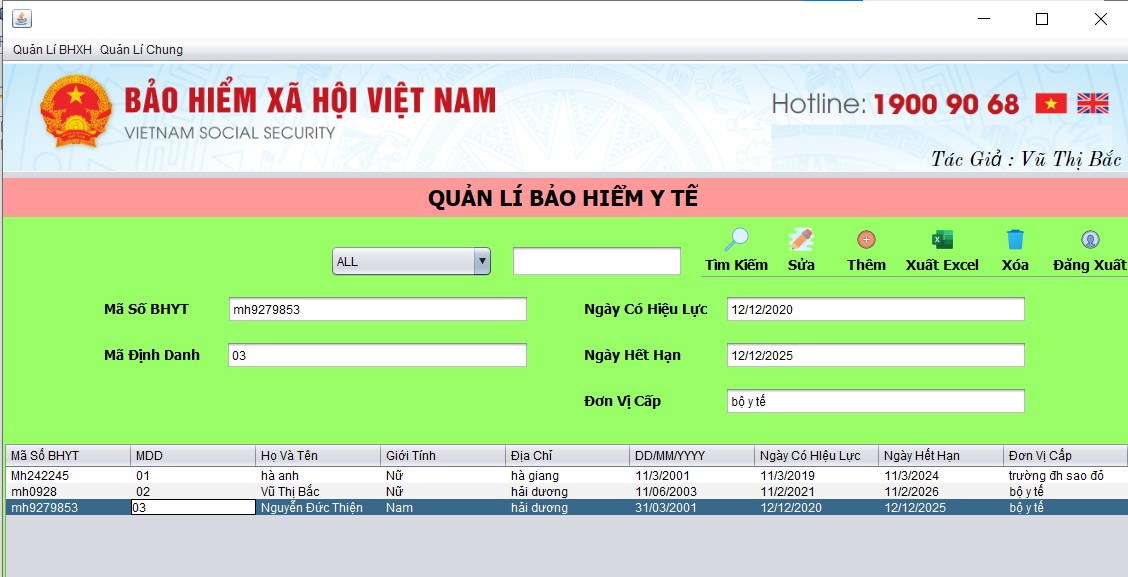The image size is (1128, 577).
Task: Select row with code mh0928
Action: coord(567,491)
